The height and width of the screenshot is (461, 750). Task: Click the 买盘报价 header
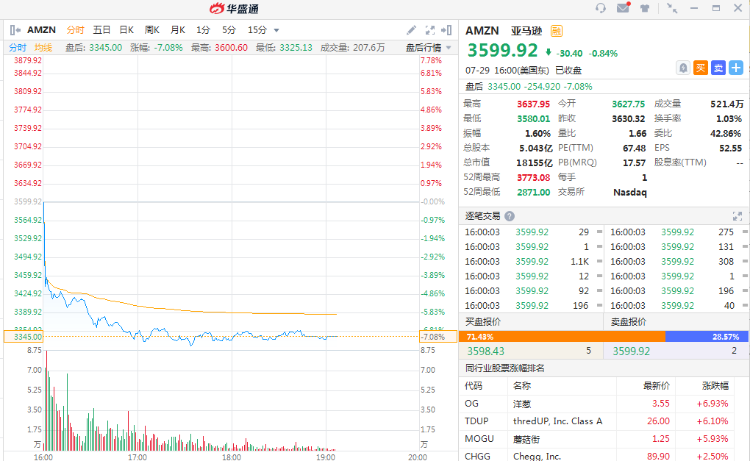pyautogui.click(x=483, y=322)
